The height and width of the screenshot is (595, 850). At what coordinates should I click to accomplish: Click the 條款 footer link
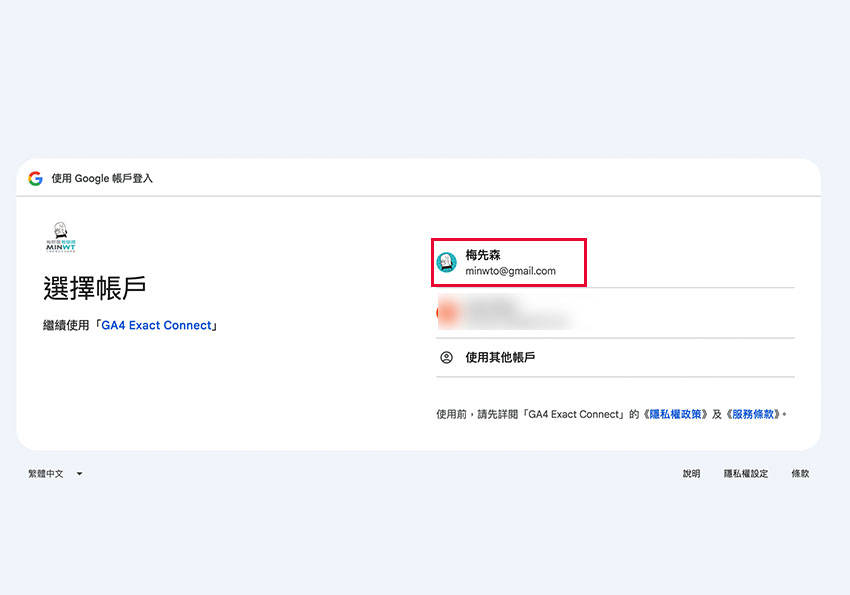coord(800,474)
